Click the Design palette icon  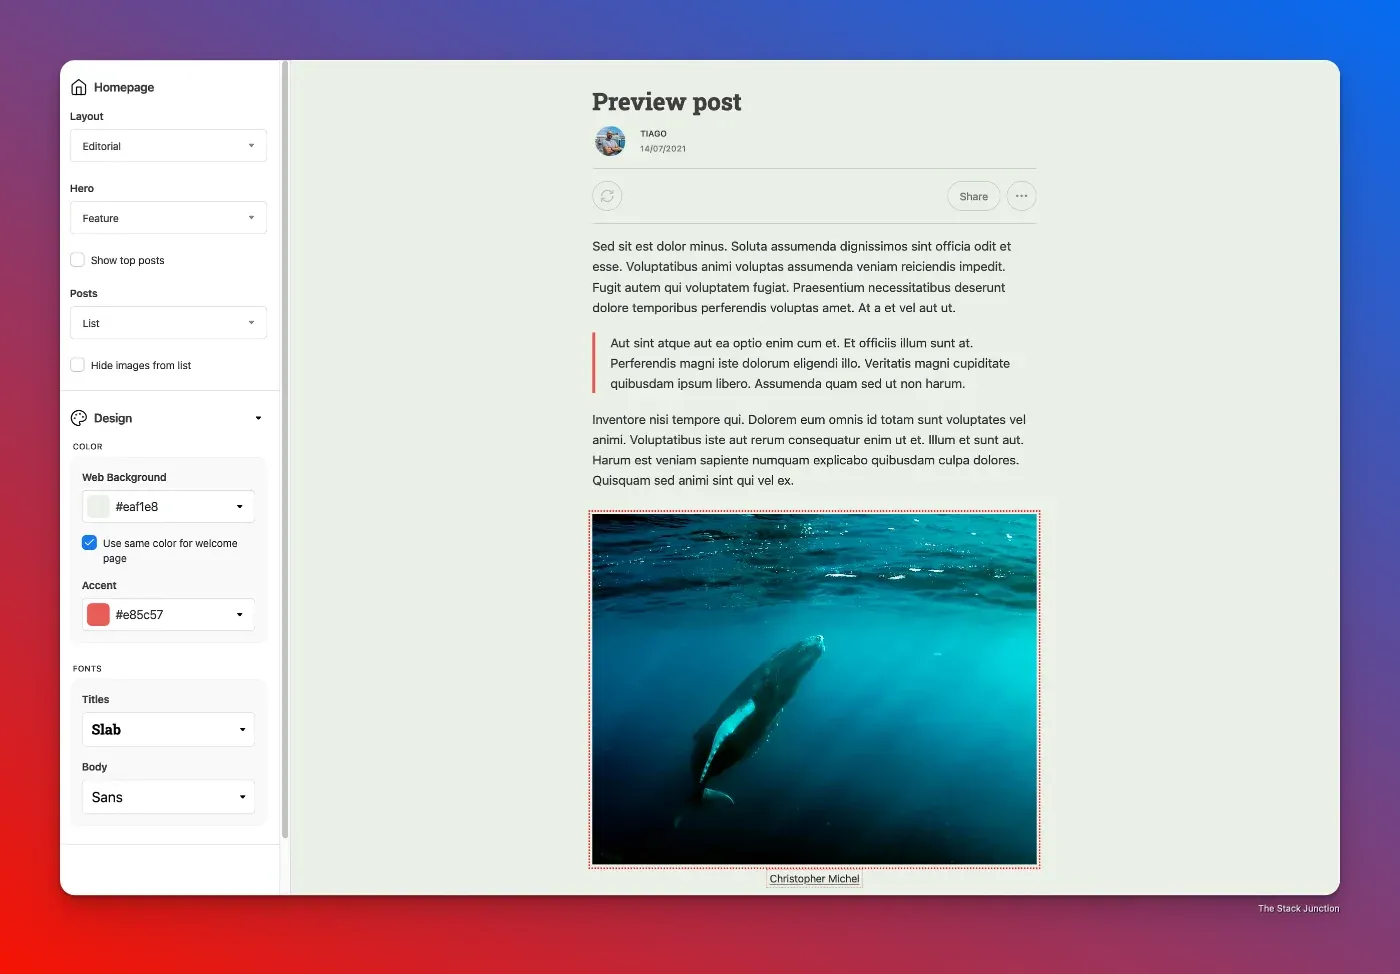pos(79,418)
